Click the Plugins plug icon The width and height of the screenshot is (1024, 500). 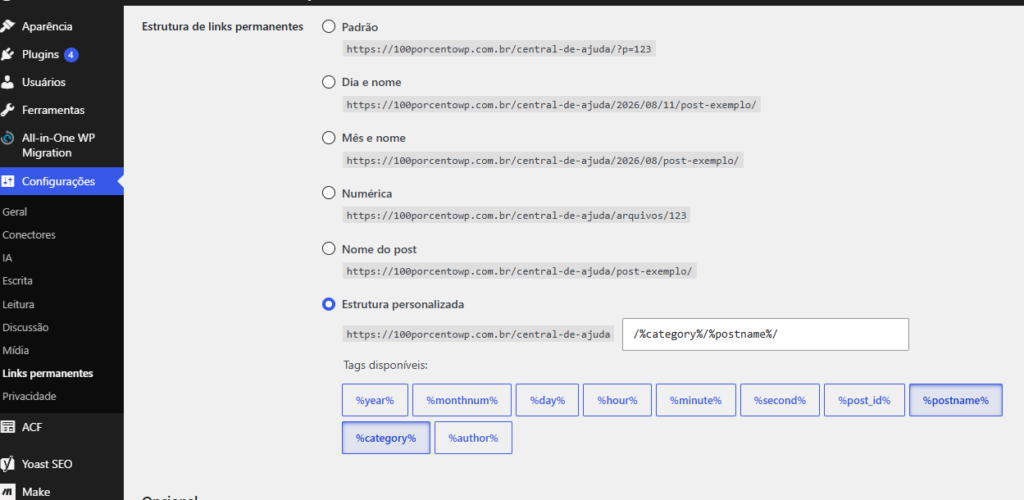(7, 55)
